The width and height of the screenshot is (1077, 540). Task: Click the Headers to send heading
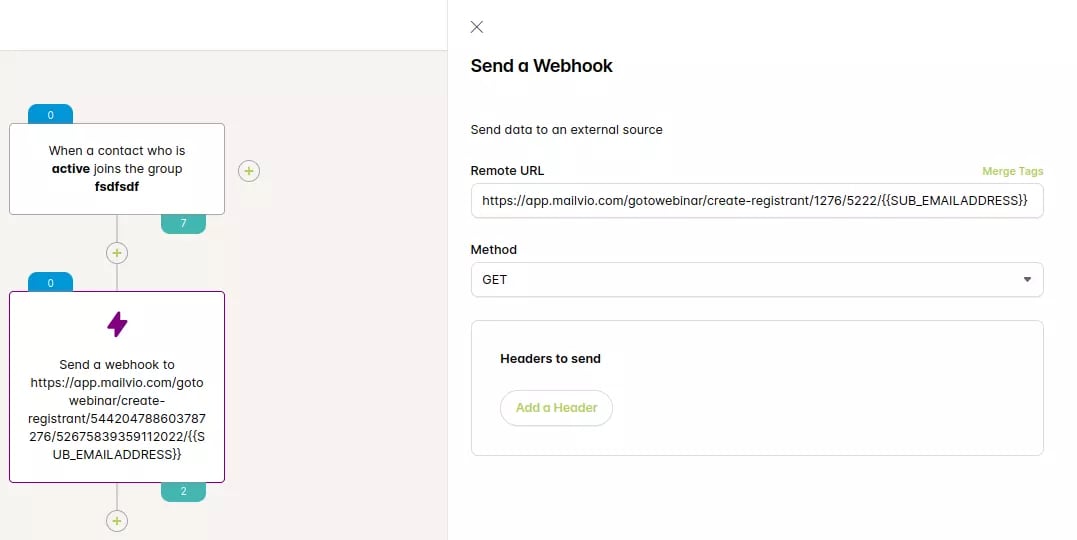(x=550, y=358)
